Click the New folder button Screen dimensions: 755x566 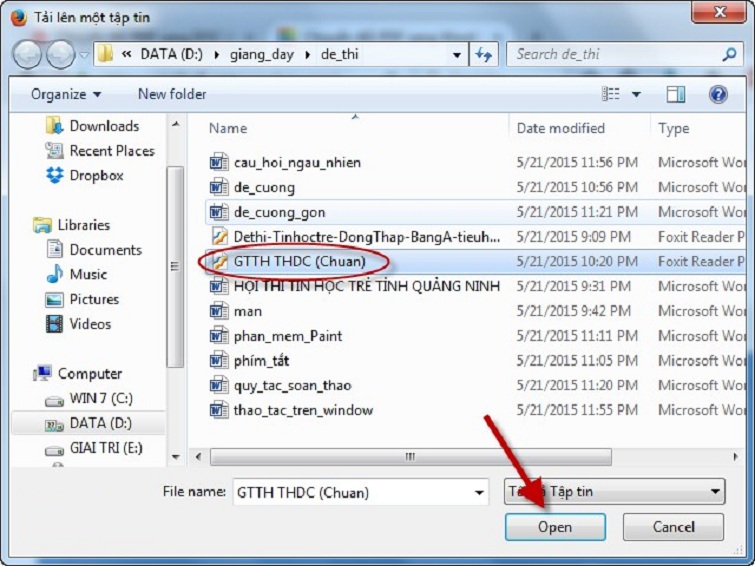(x=172, y=94)
